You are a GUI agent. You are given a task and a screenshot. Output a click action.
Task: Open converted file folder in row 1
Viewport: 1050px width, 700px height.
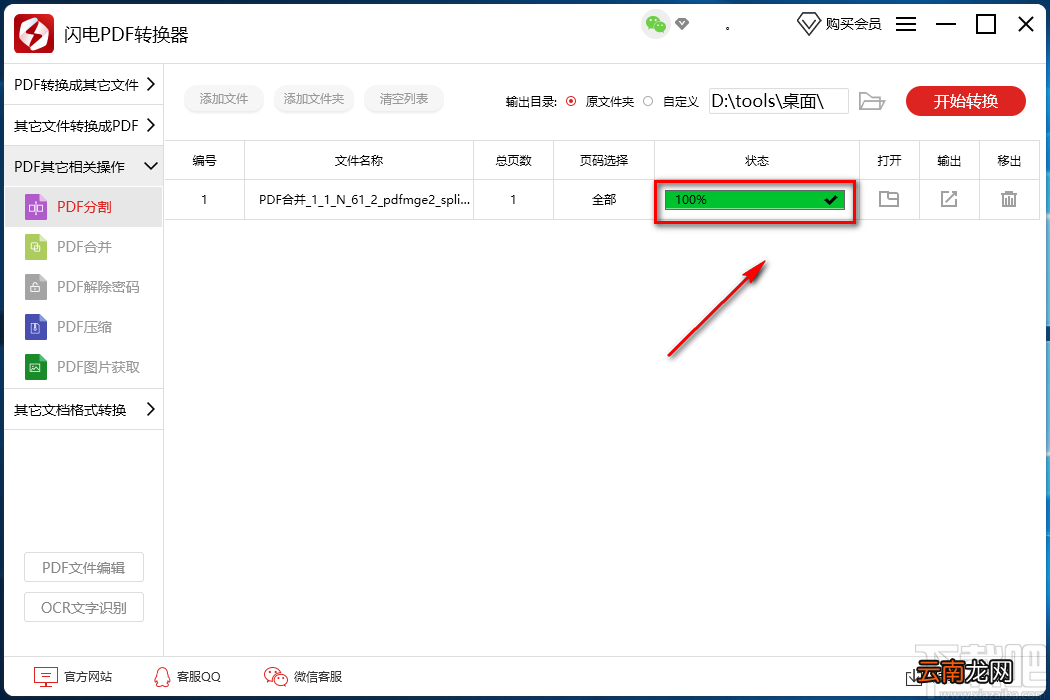point(889,199)
